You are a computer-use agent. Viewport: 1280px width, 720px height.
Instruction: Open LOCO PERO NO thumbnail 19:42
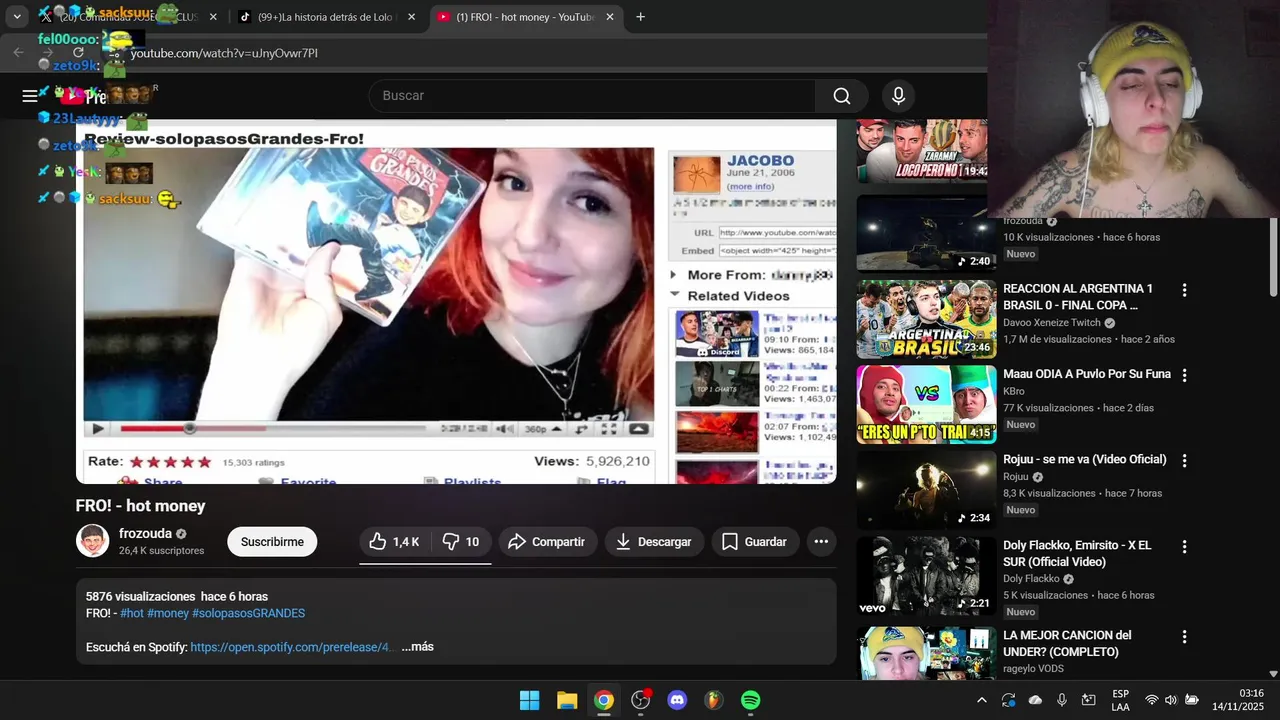tap(922, 151)
